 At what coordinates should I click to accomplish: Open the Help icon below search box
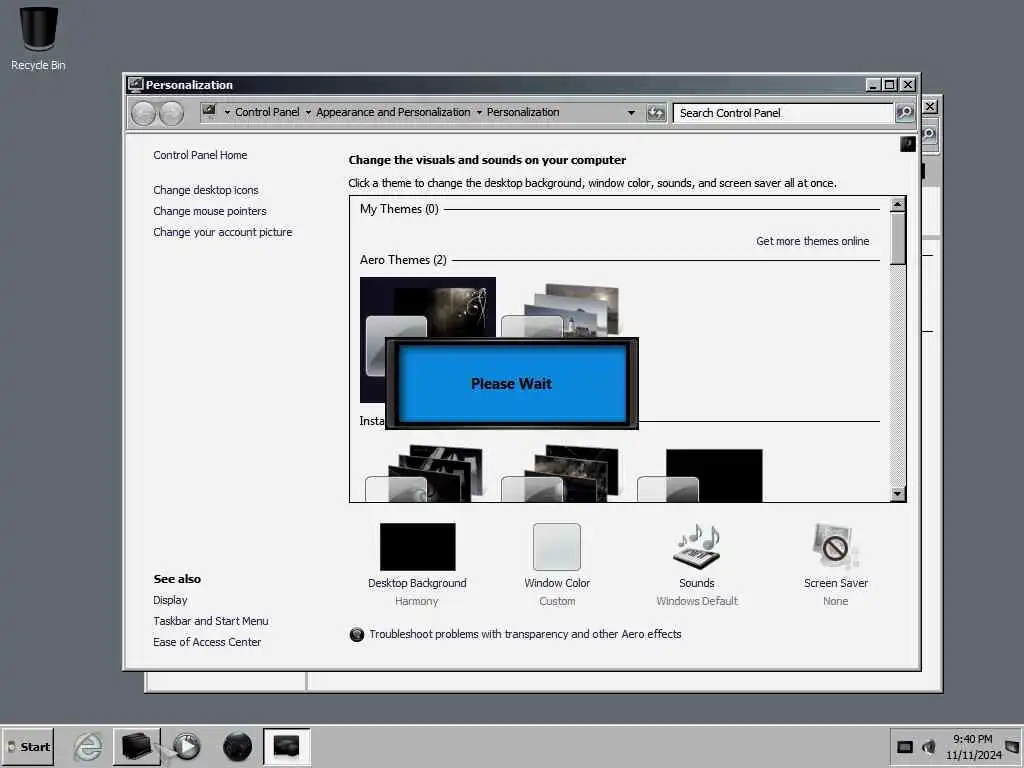[907, 144]
